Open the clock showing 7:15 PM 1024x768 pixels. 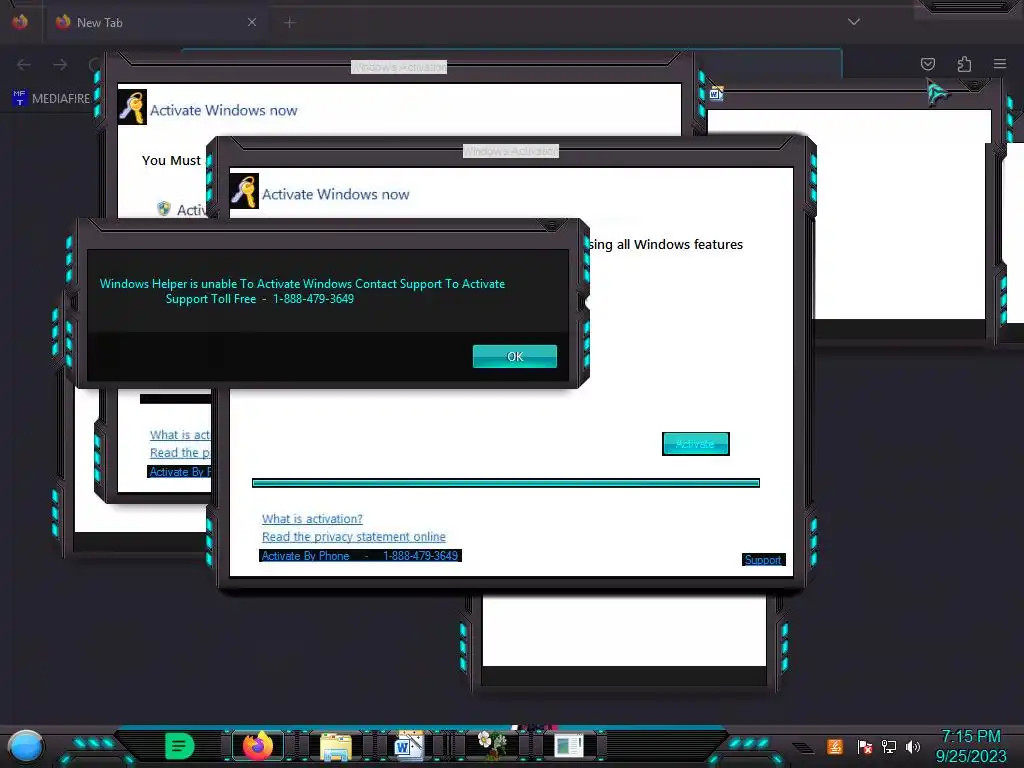coord(970,736)
